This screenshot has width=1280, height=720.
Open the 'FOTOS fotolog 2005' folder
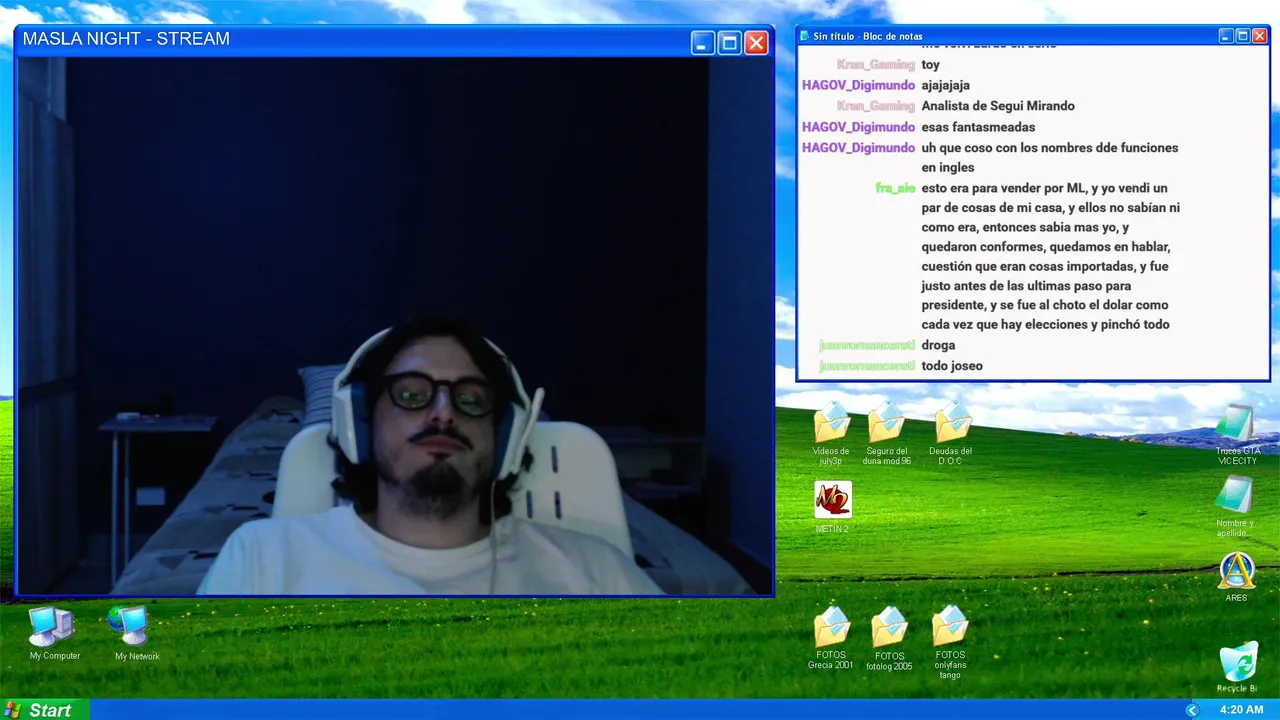(x=889, y=640)
